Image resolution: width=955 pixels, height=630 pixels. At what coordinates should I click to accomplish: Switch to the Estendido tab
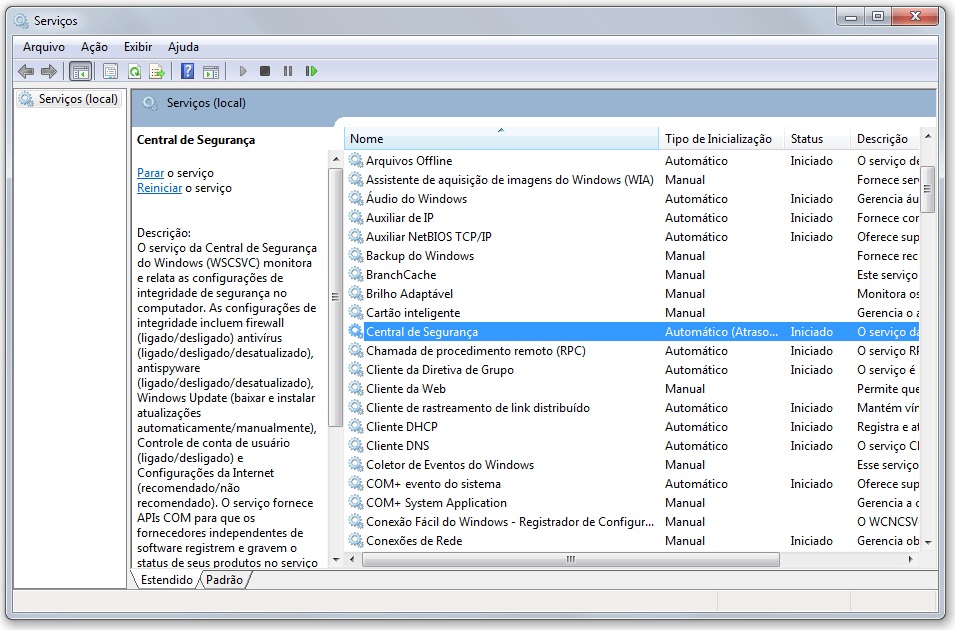point(166,580)
